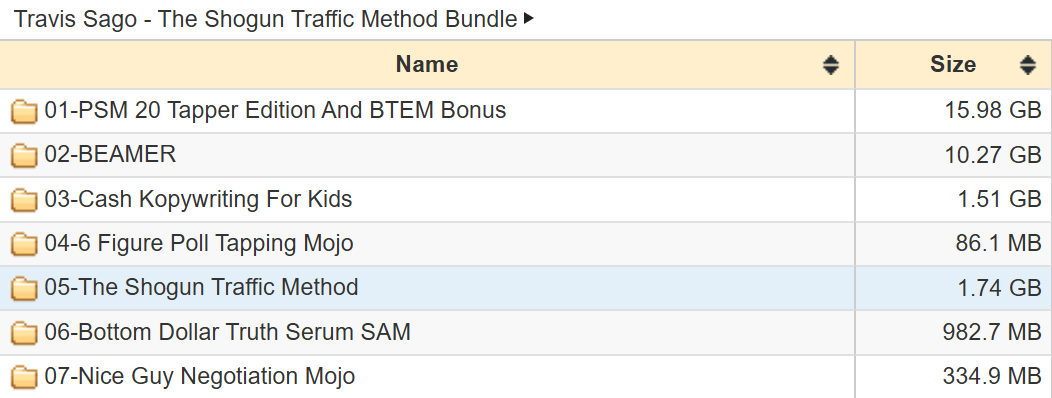Open the 01-PSM 20 Tapper Edition folder icon

click(x=24, y=111)
